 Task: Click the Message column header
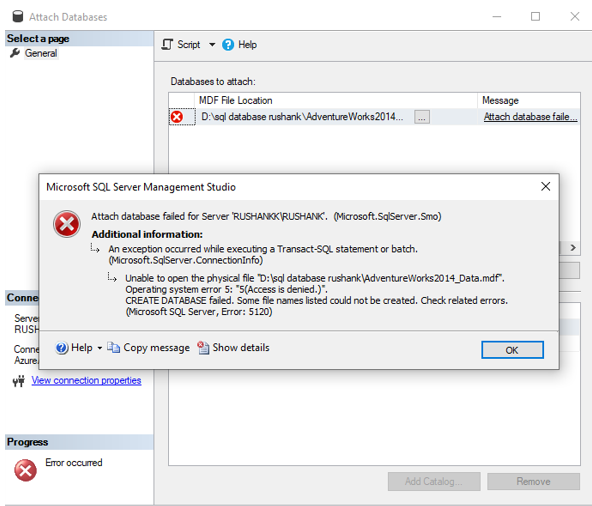tap(529, 100)
